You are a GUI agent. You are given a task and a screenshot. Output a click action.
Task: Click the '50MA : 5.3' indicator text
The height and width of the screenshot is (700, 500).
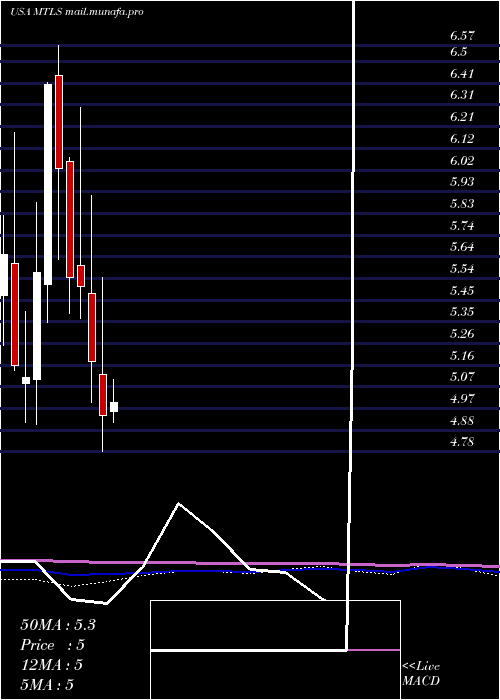(58, 625)
